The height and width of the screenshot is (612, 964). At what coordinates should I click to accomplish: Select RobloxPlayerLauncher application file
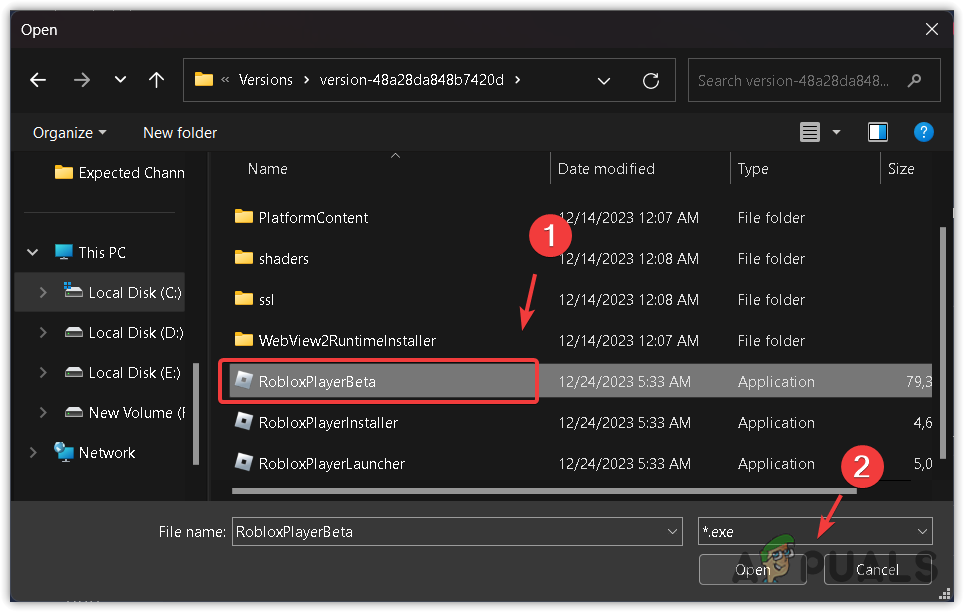[x=331, y=464]
